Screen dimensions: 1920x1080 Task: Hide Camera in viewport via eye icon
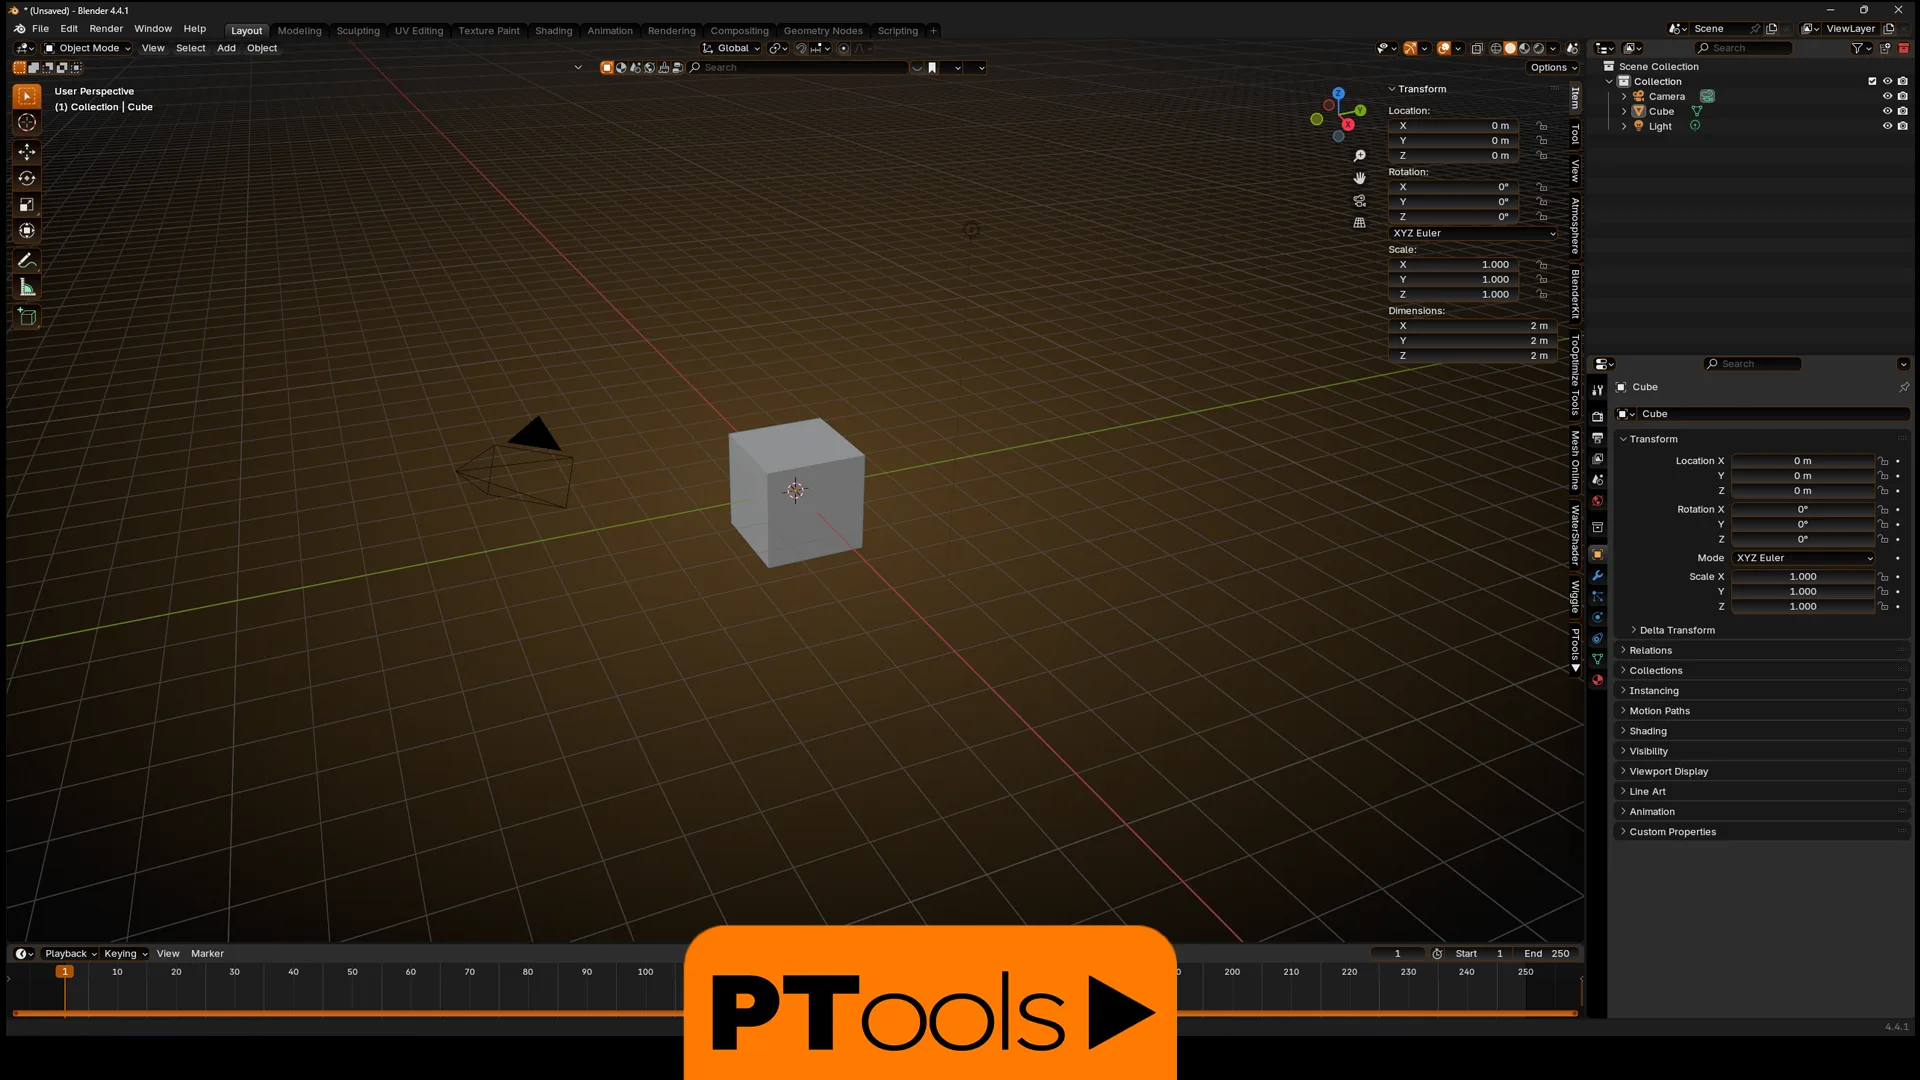pos(1887,97)
